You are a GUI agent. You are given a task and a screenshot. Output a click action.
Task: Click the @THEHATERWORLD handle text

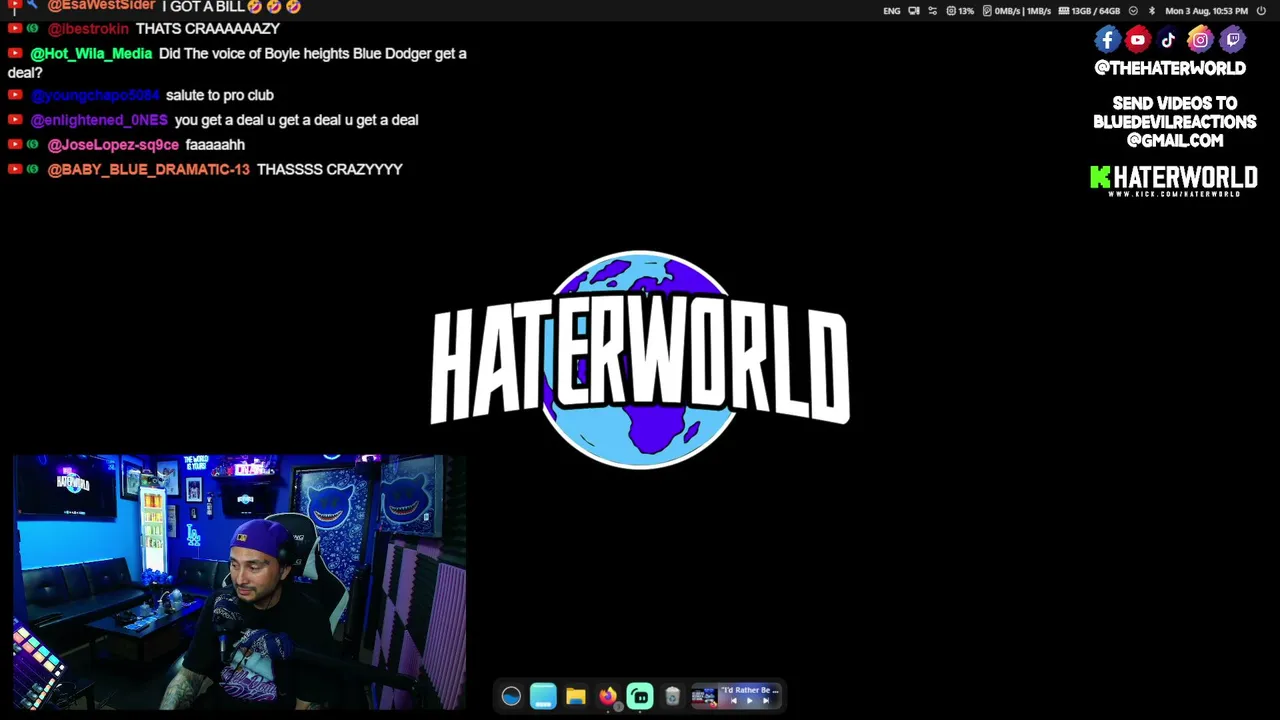[x=1170, y=68]
